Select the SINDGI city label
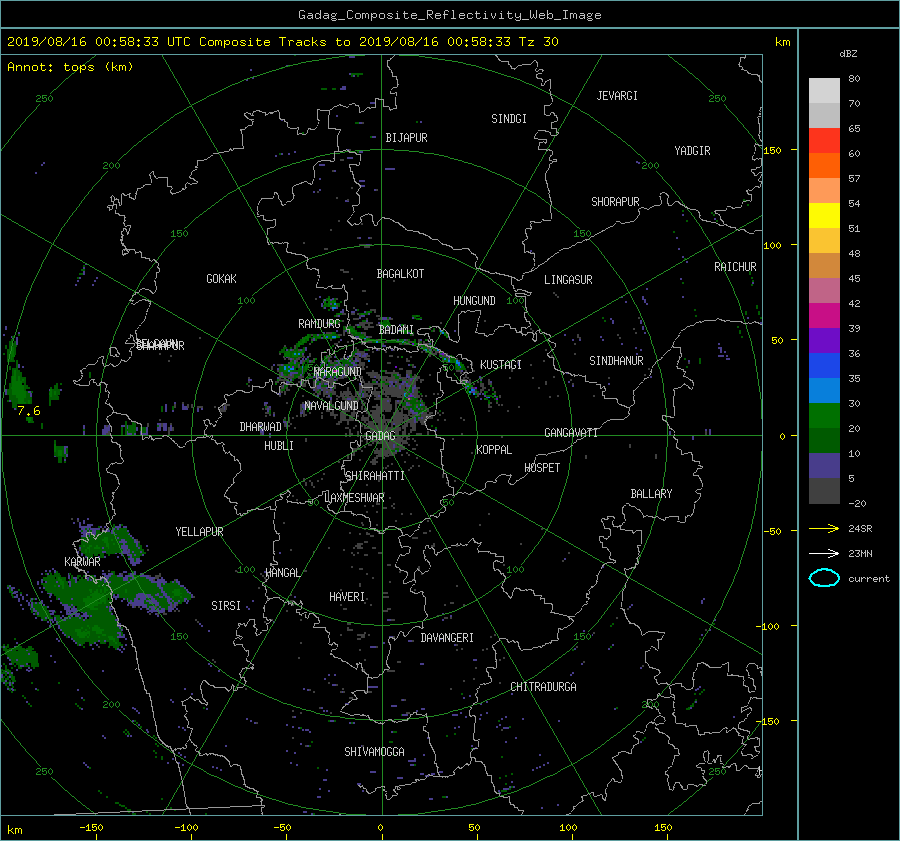The image size is (900, 841). tap(509, 118)
